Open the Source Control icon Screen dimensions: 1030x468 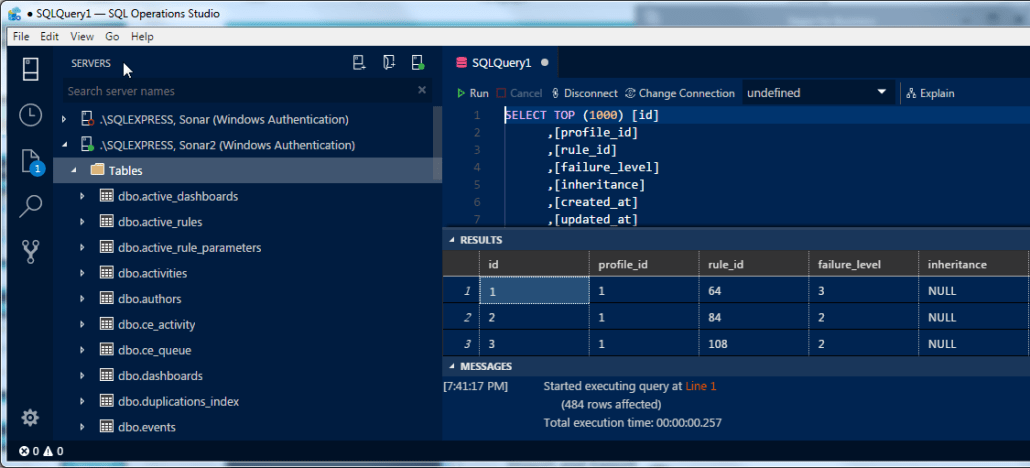[x=30, y=252]
